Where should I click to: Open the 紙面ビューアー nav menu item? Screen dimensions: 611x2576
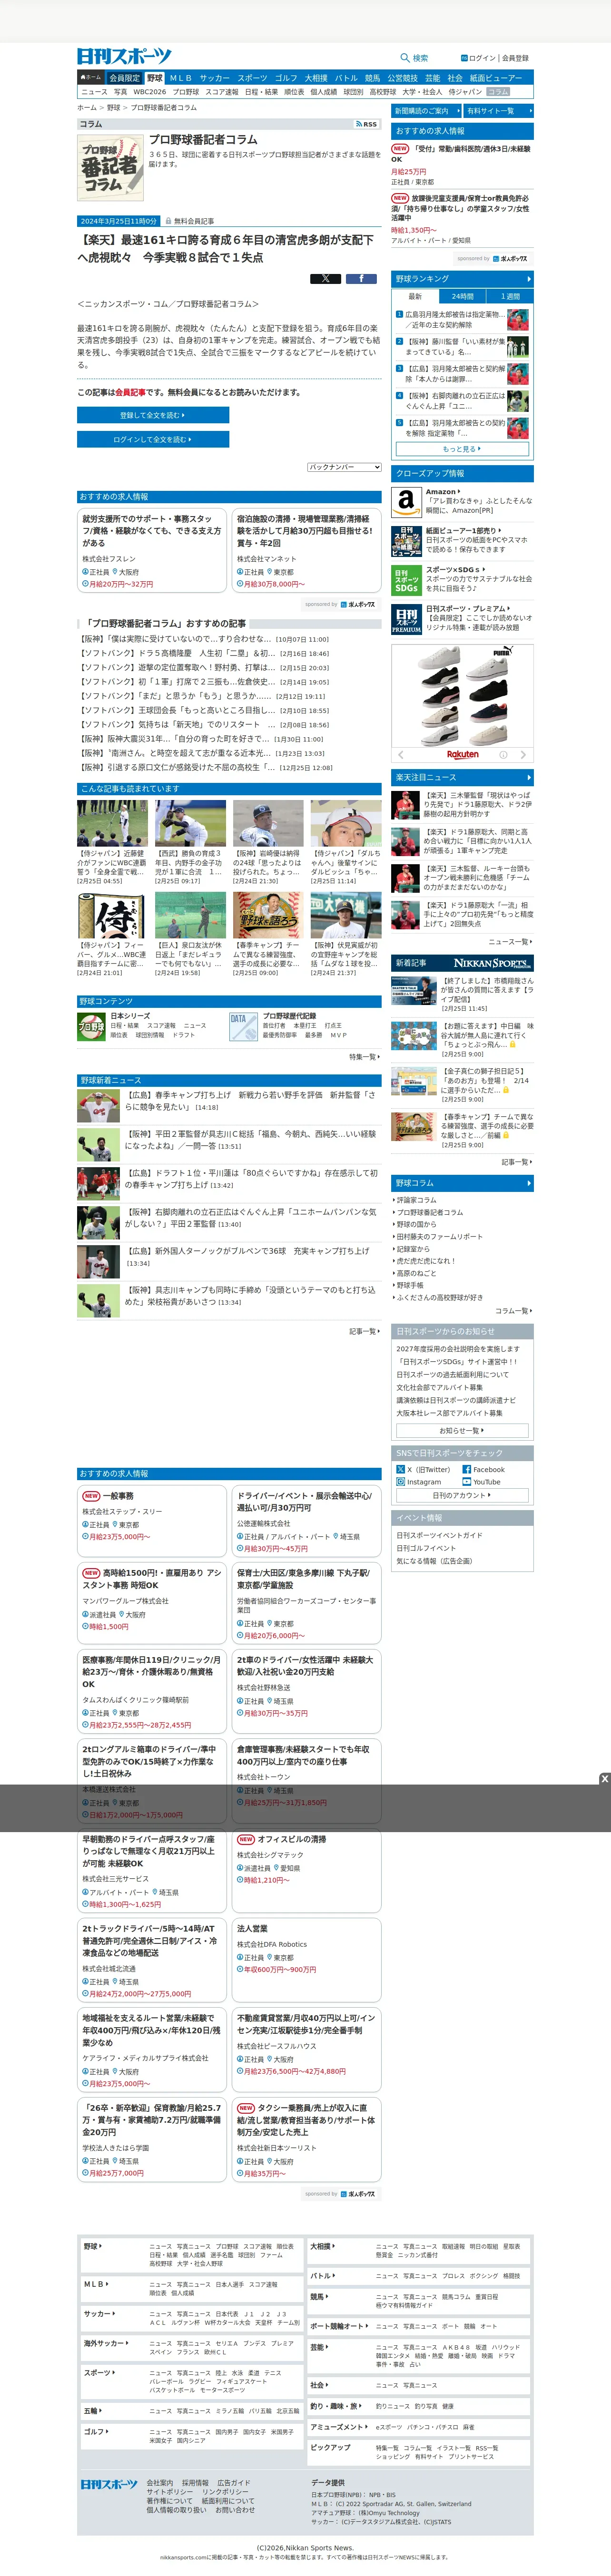click(496, 78)
